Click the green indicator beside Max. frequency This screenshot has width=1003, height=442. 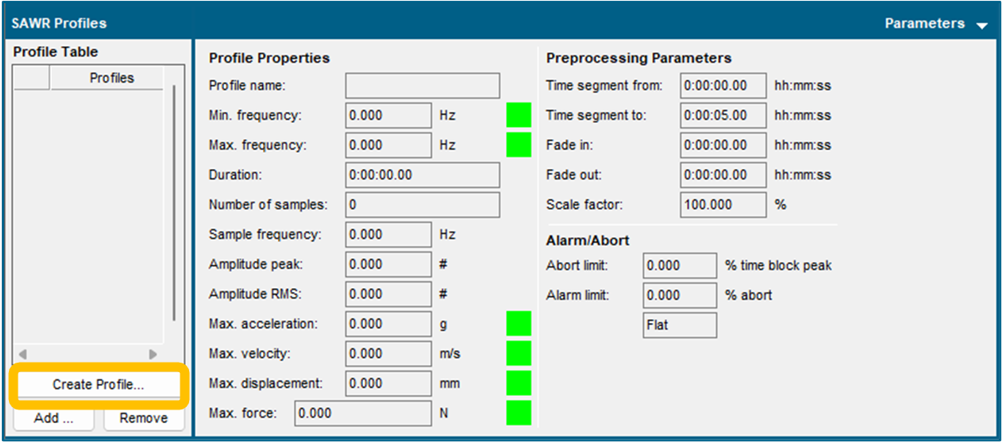coord(519,145)
